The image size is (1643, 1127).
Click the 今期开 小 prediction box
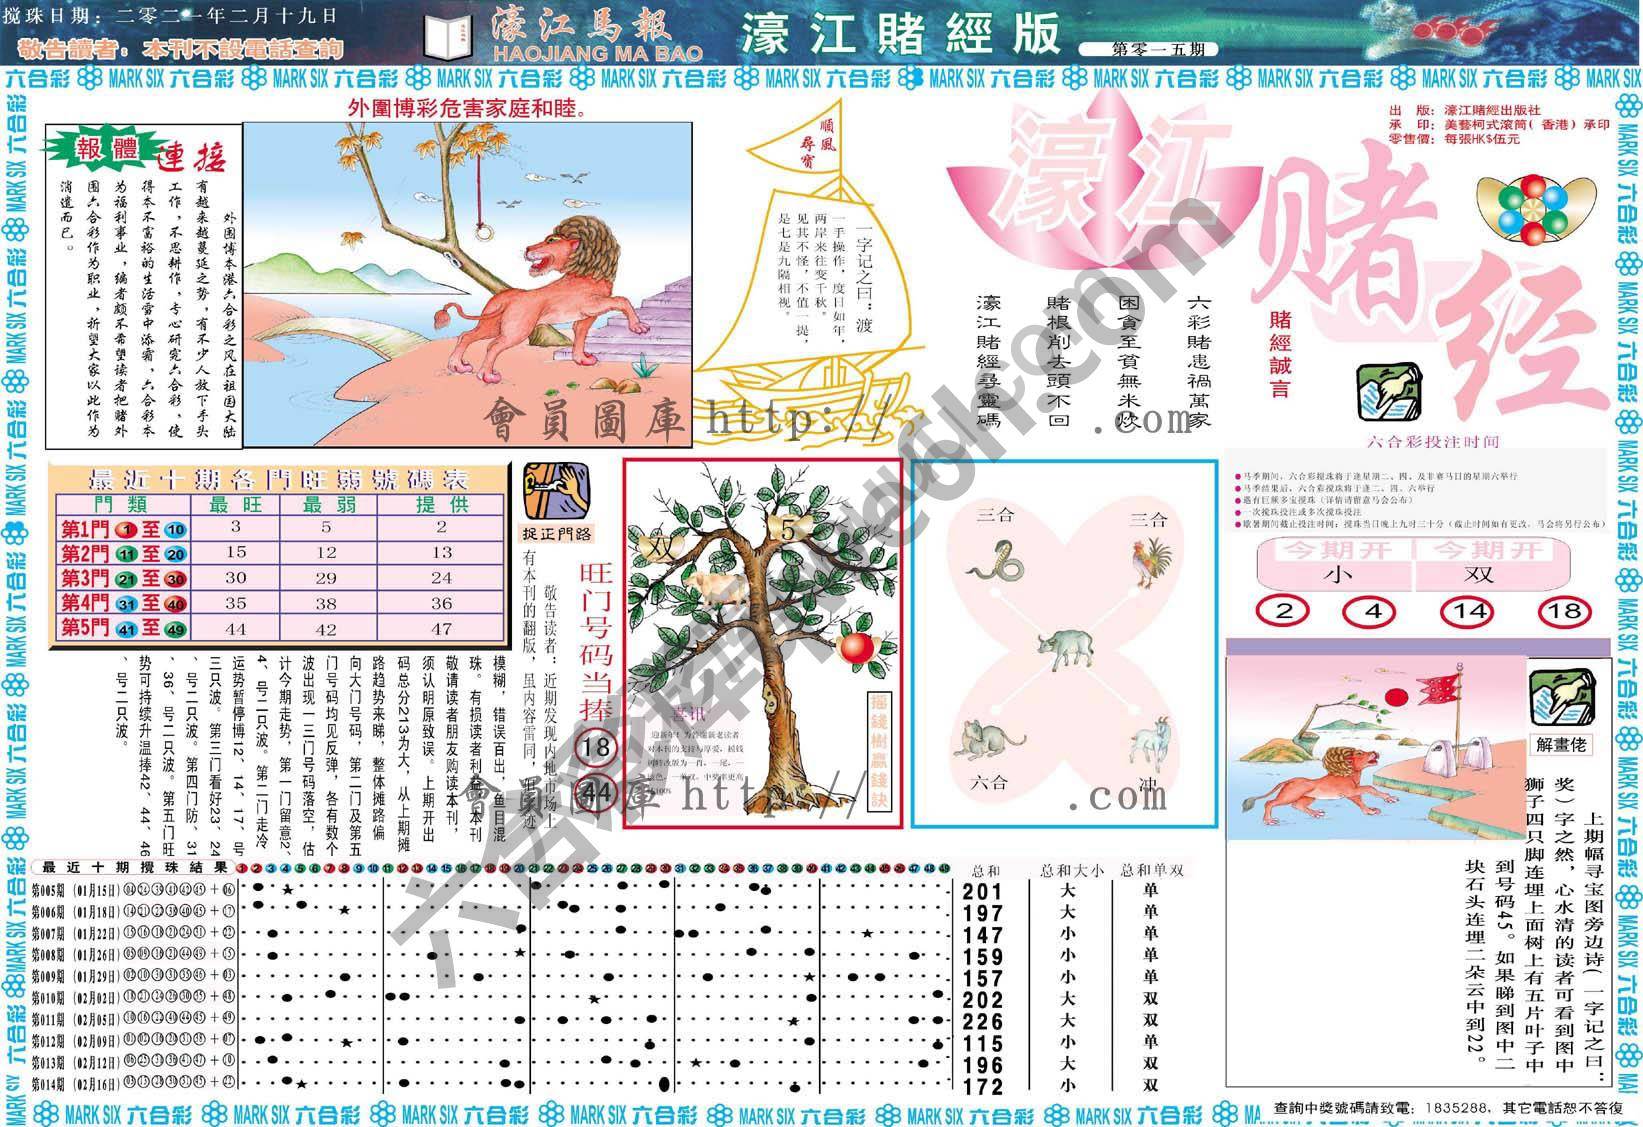point(1335,562)
